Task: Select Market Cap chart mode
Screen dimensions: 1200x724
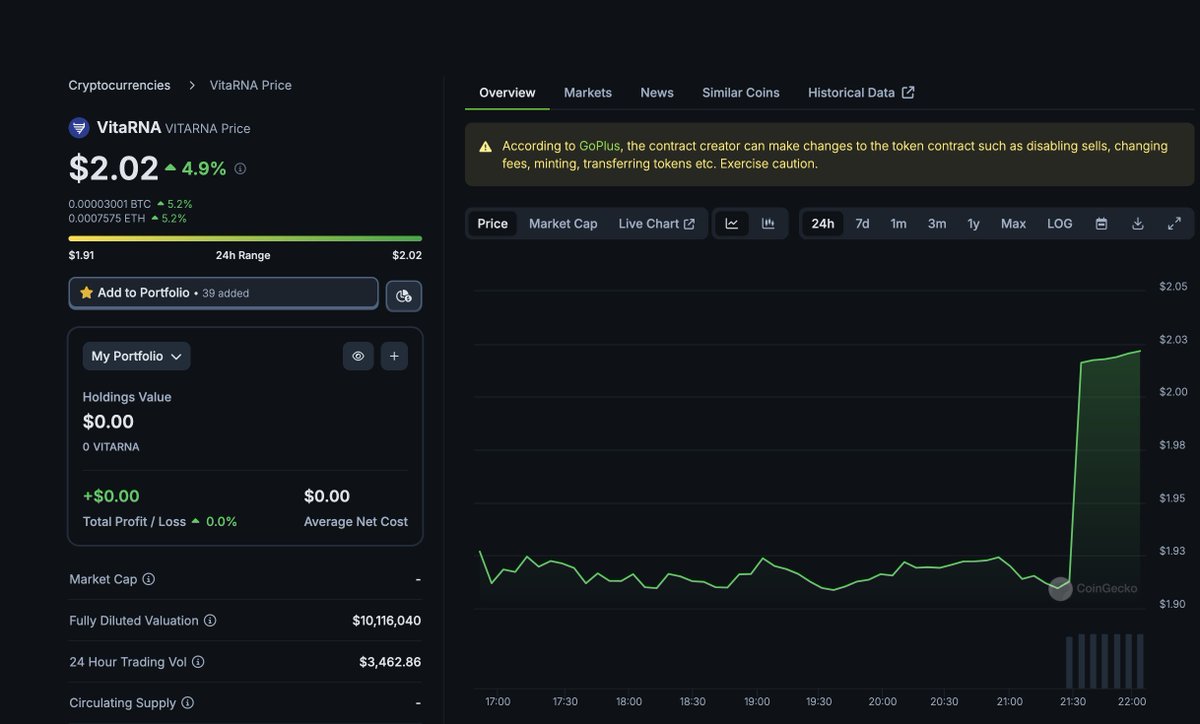Action: [563, 224]
